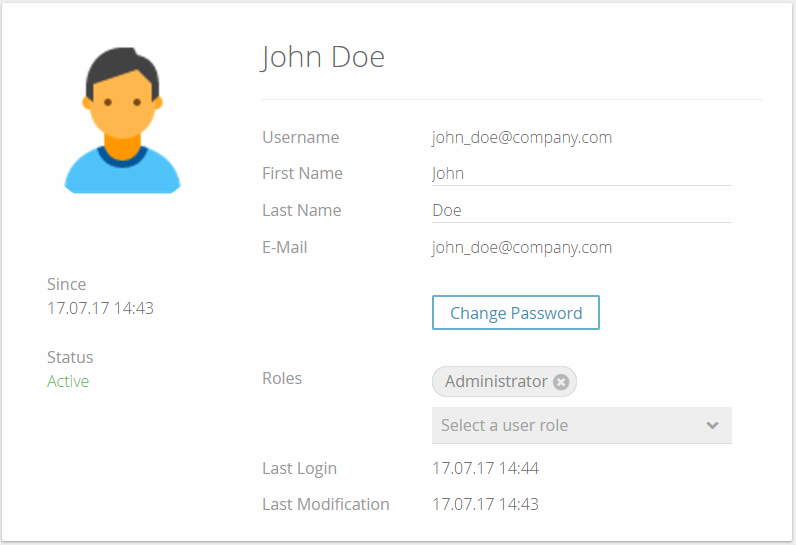The height and width of the screenshot is (545, 796).
Task: Edit the Last Name field
Action: tap(582, 211)
